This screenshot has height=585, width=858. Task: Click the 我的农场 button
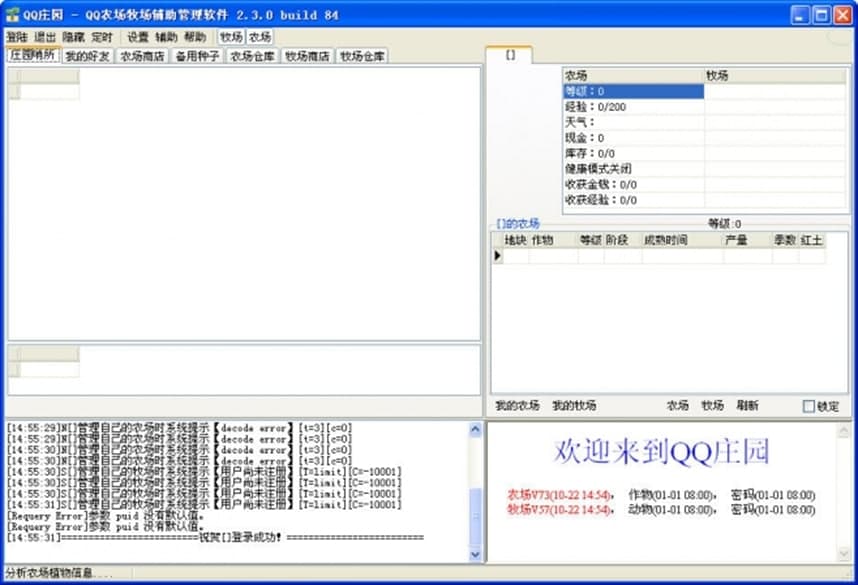[x=516, y=405]
